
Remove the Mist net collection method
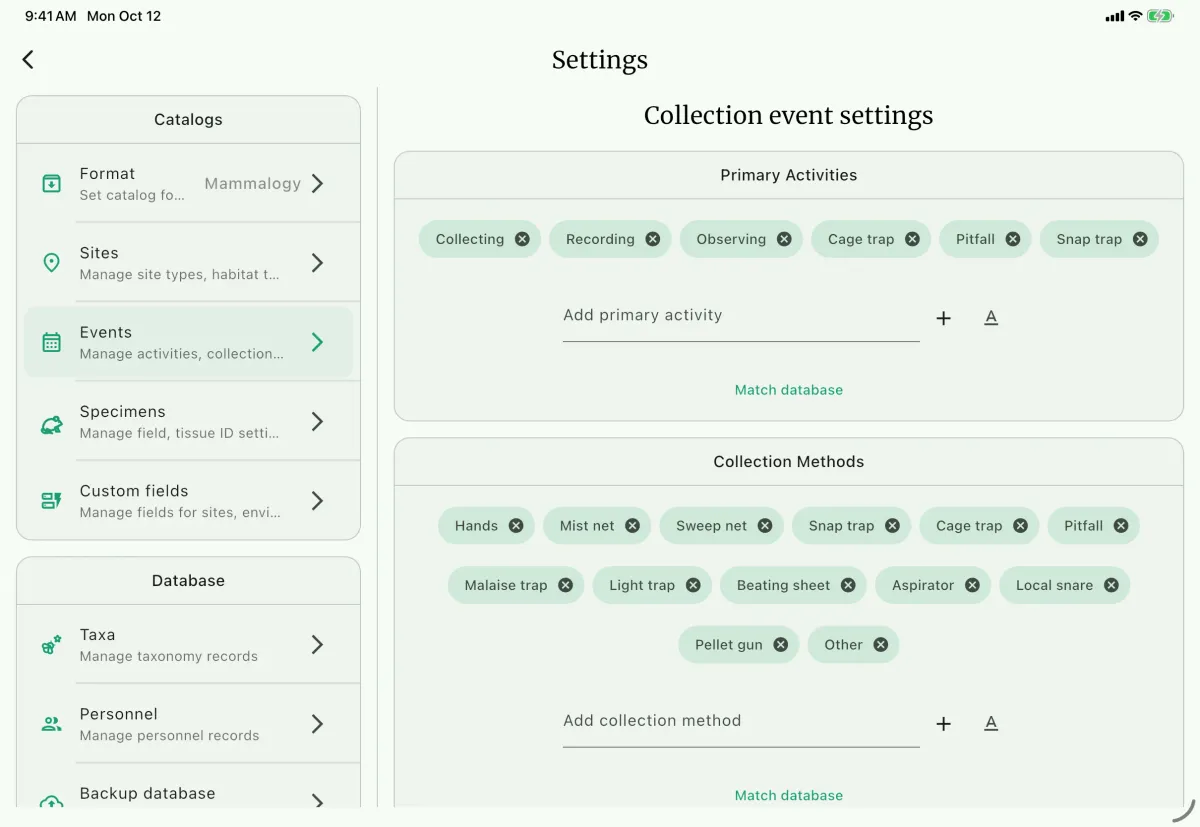[632, 526]
